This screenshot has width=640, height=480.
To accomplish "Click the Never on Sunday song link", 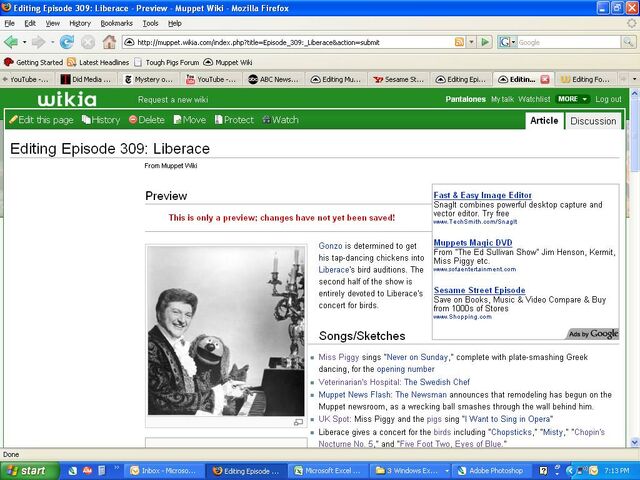I will click(x=417, y=357).
